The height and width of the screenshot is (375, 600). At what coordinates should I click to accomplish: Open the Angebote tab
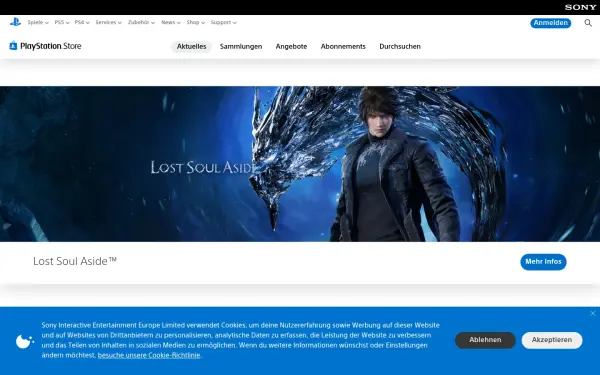(291, 46)
